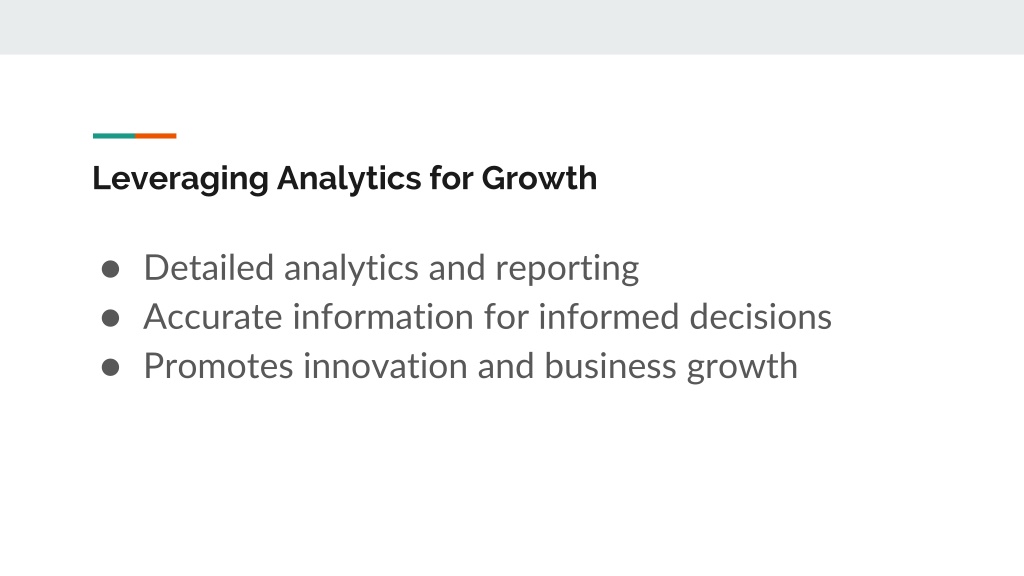
Task: Select the 'Detailed analytics and reporting' bullet line
Action: point(391,268)
